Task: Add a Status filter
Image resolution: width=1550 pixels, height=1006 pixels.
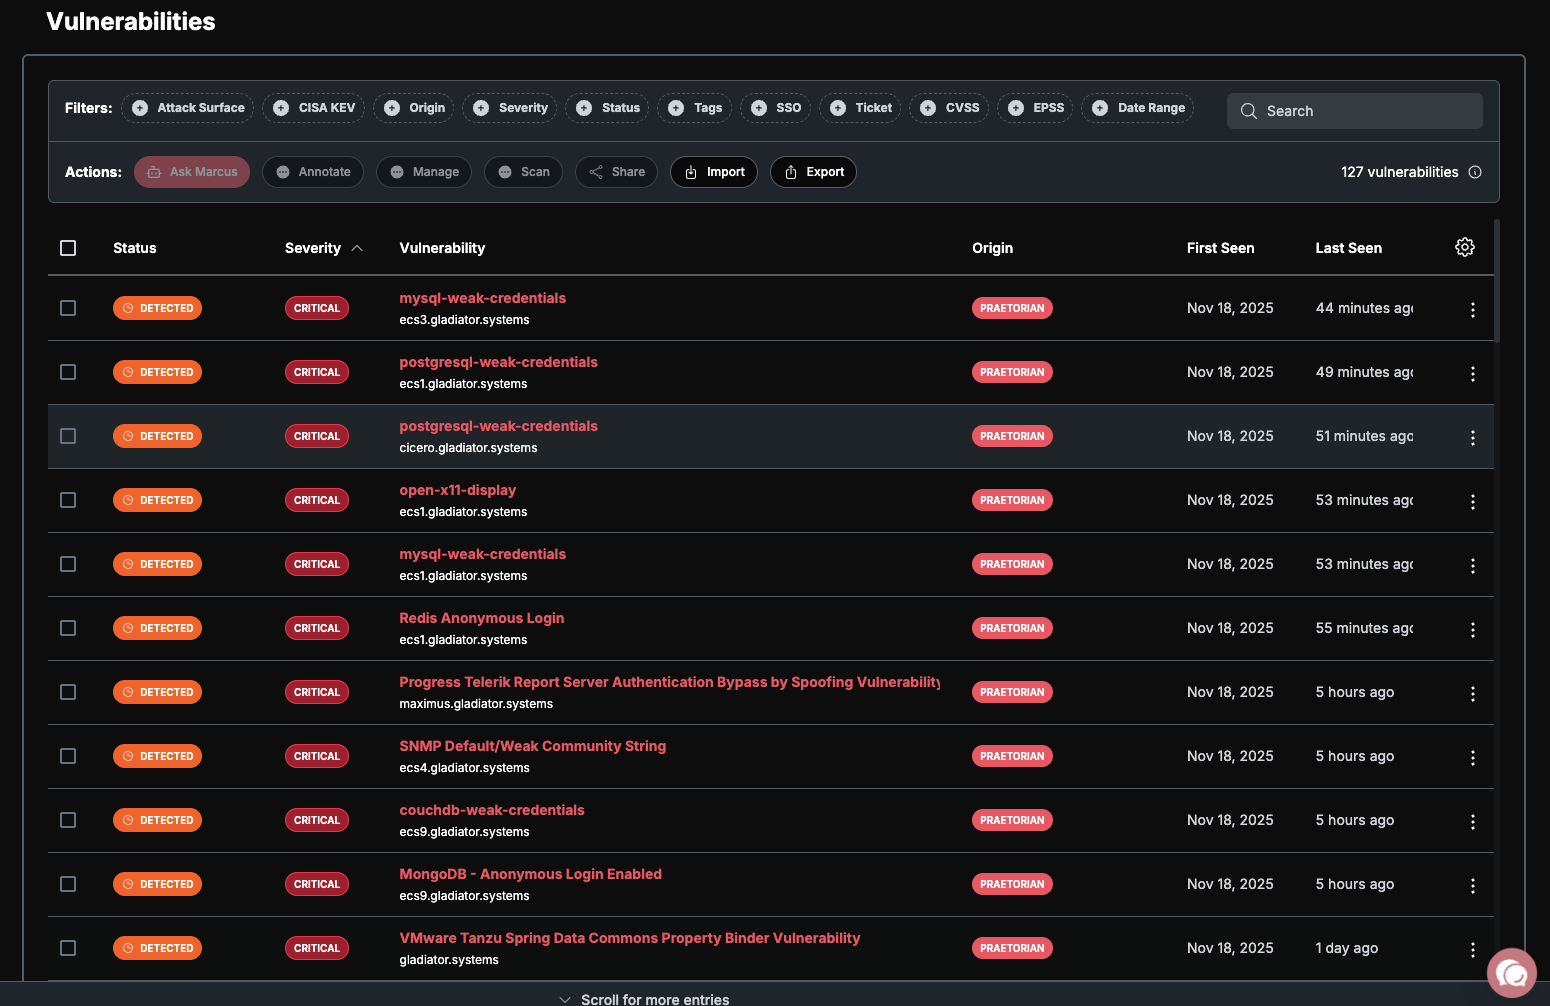Action: click(607, 108)
